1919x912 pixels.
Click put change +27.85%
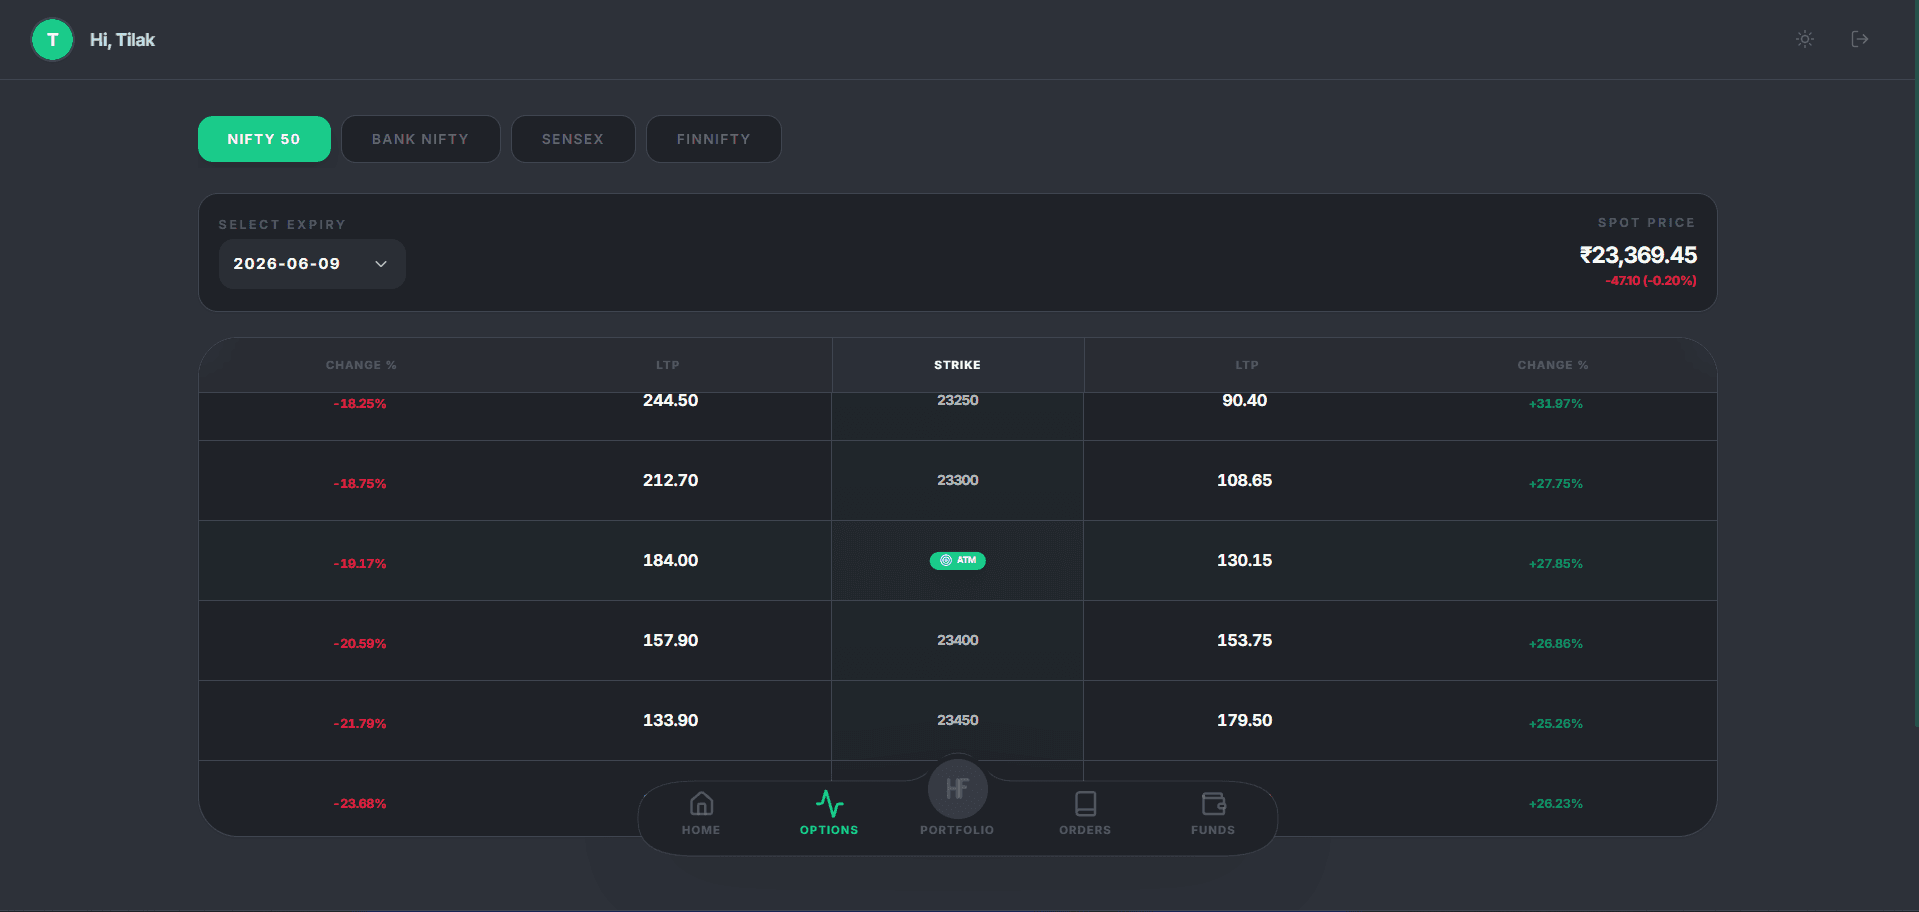(1555, 564)
